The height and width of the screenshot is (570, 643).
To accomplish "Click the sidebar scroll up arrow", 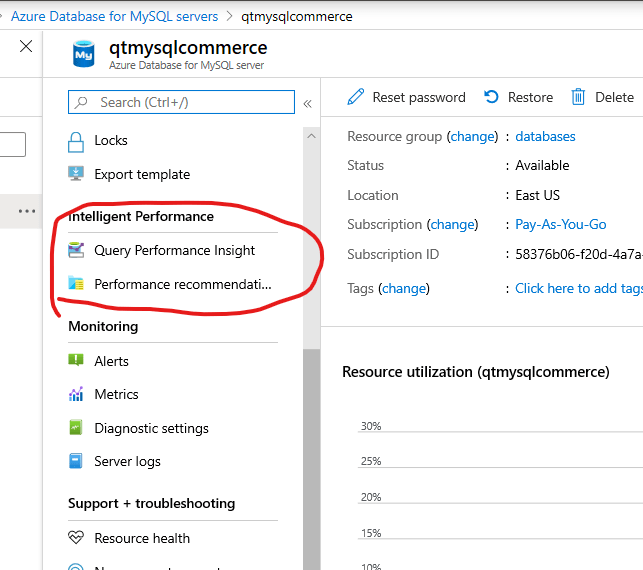I will 312,136.
